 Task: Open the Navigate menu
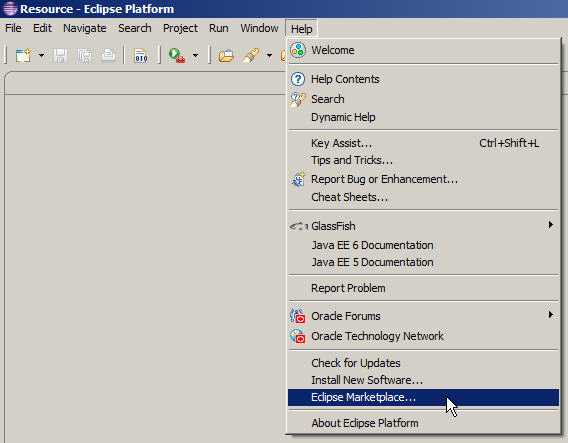(85, 28)
